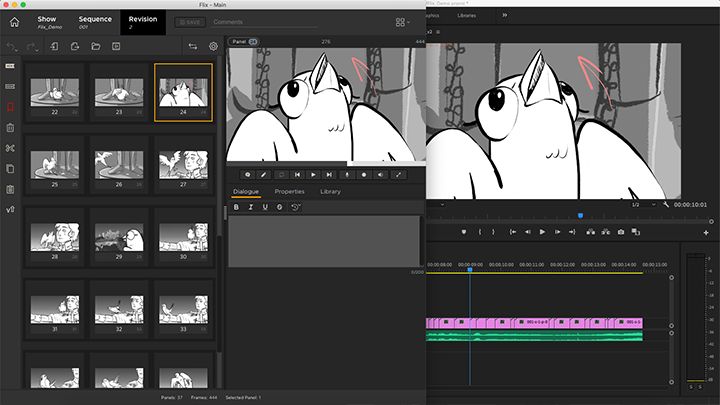Screen dimensions: 720x405
Task: Click the Sequence 001 breadcrumb
Action: (x=95, y=22)
